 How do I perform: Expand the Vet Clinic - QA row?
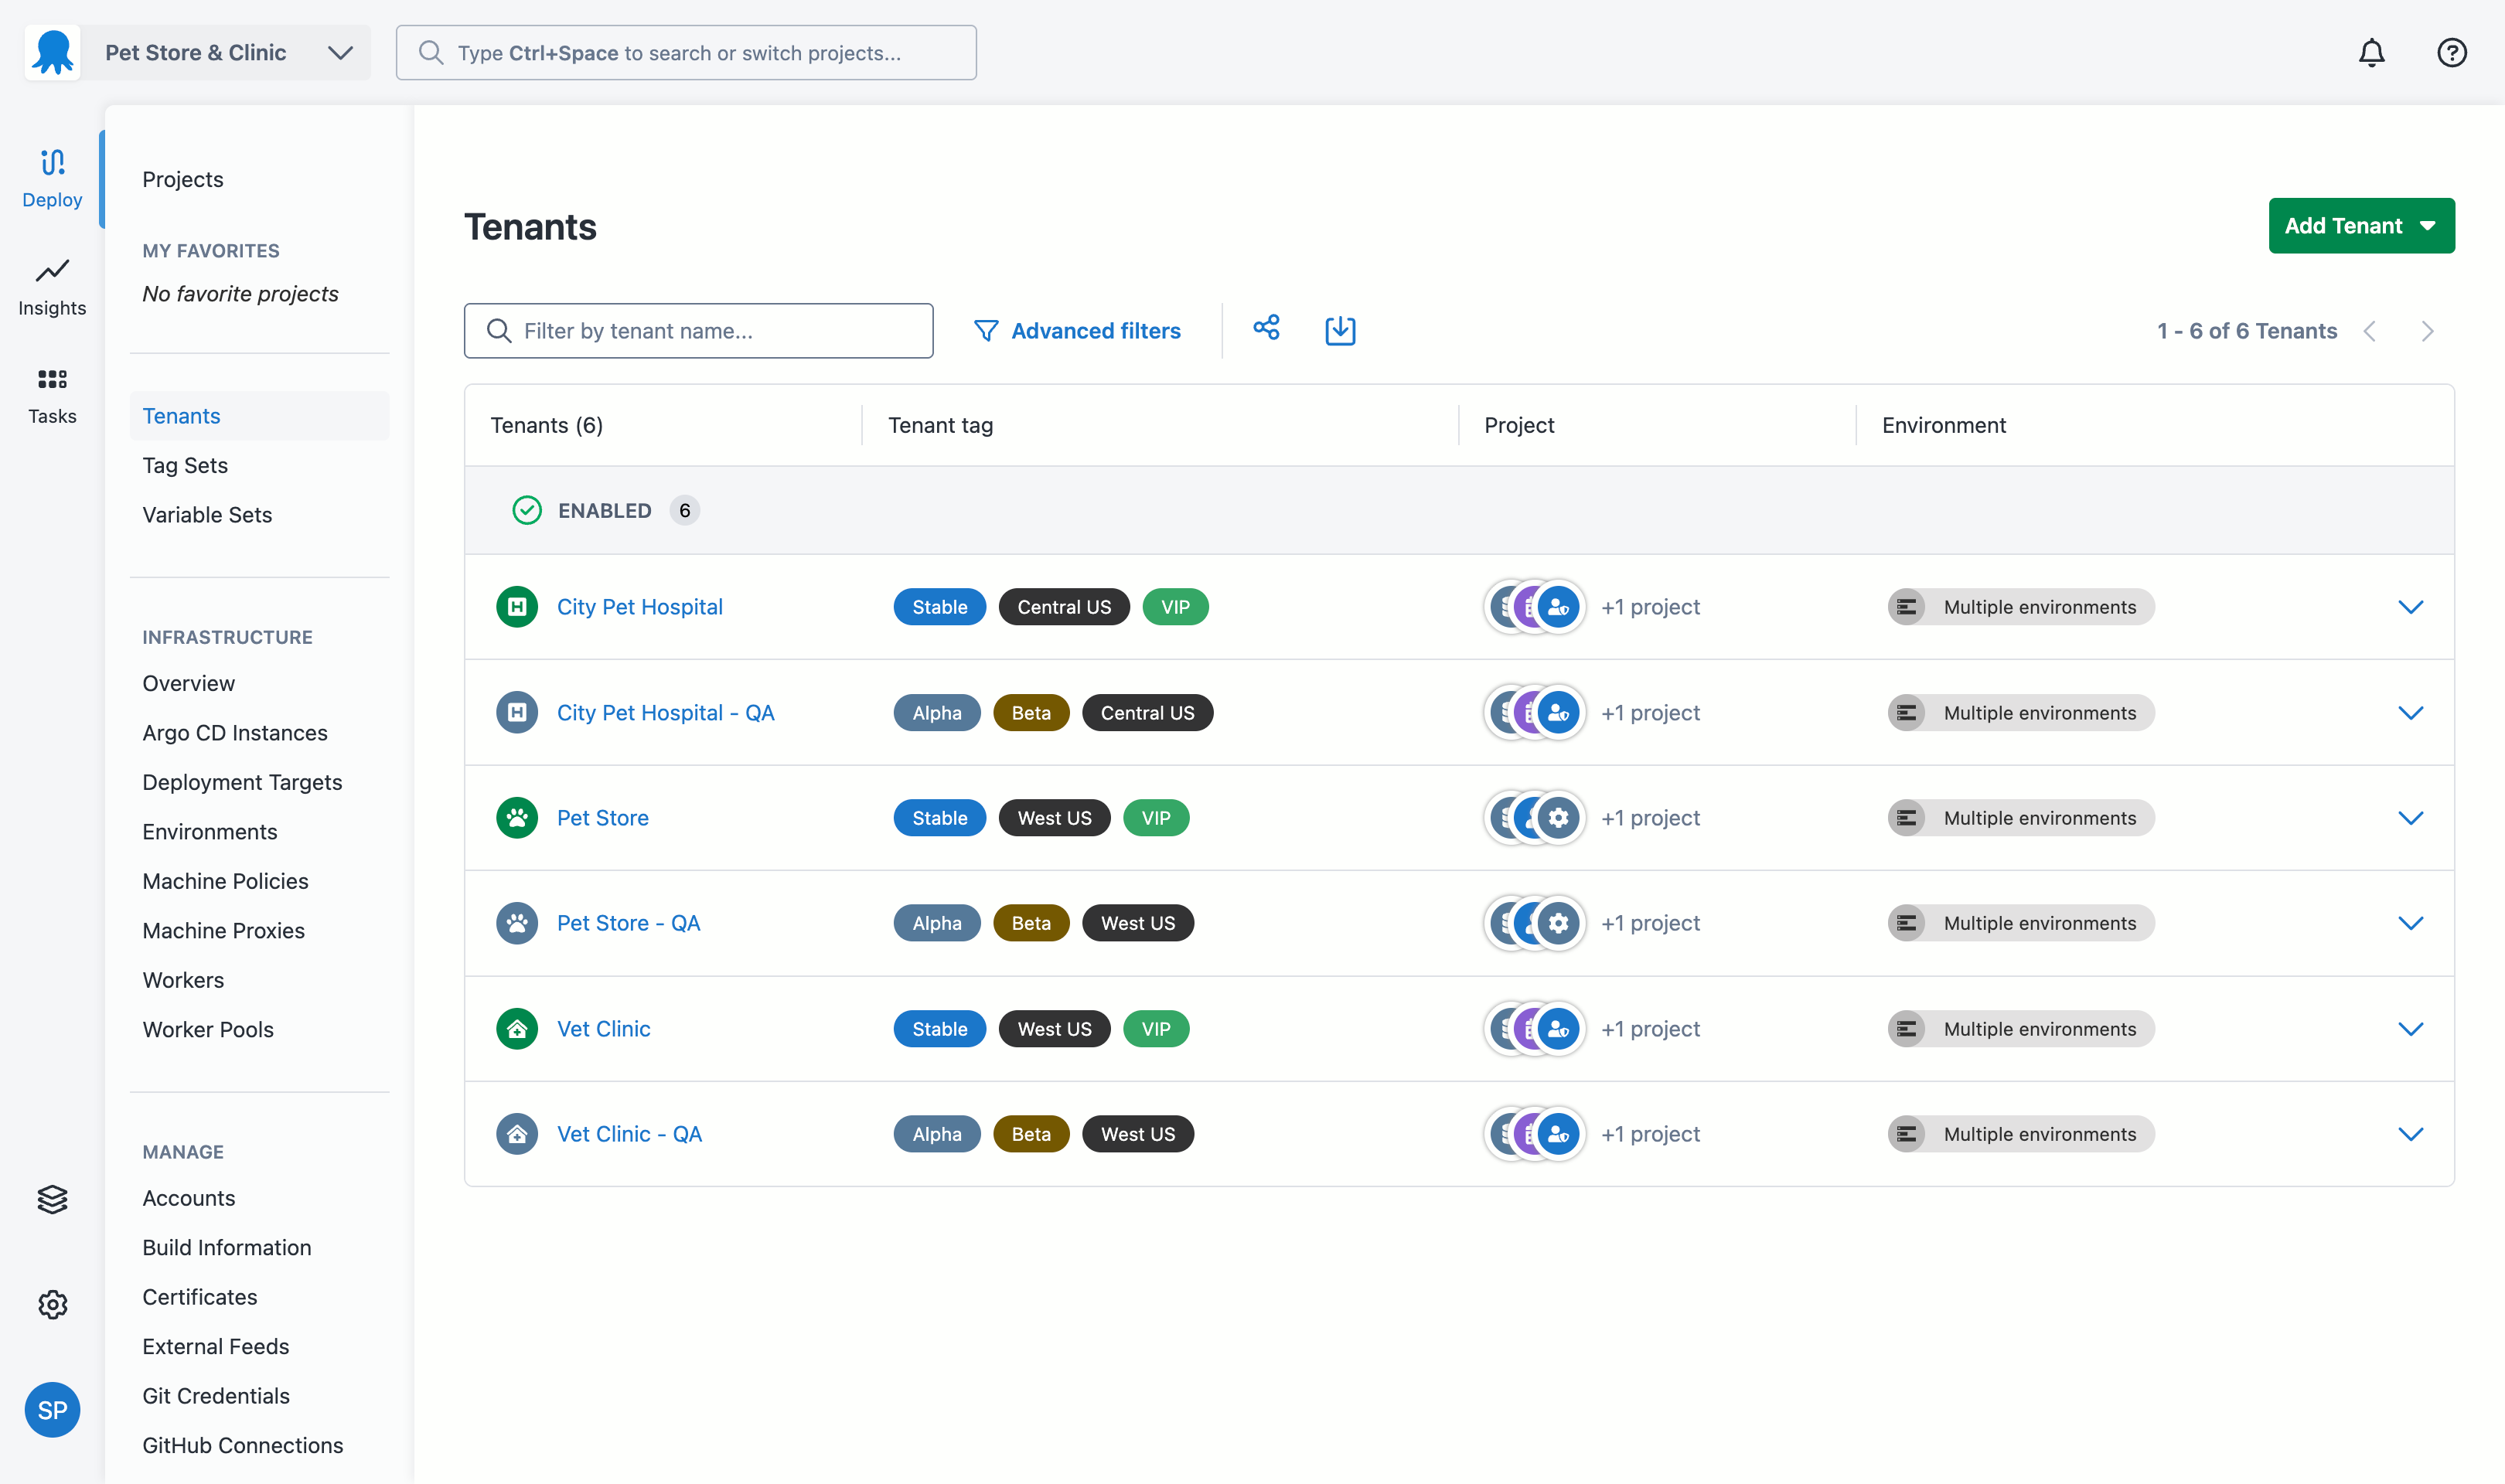pos(2410,1134)
